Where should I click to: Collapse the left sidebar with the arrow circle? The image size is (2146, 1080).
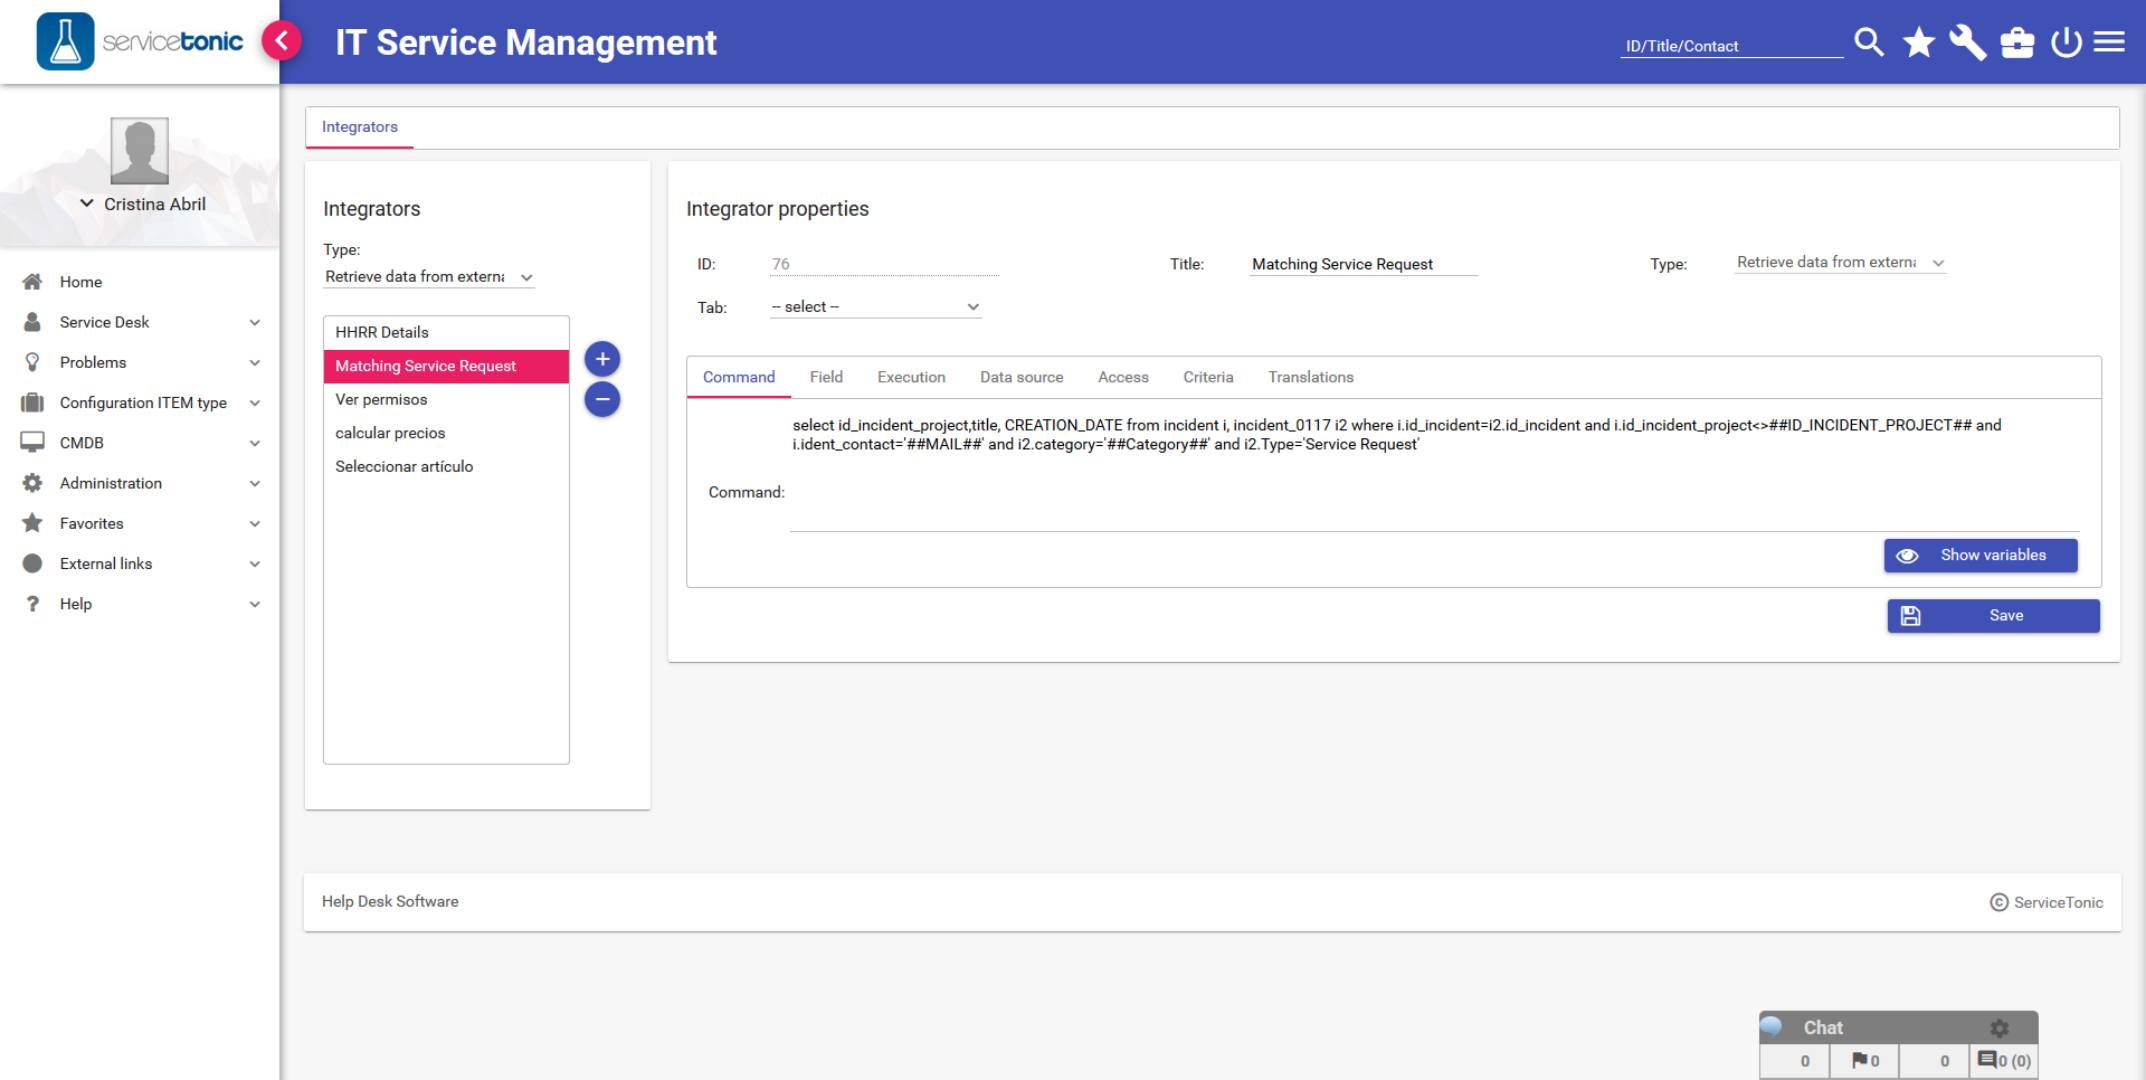(281, 40)
